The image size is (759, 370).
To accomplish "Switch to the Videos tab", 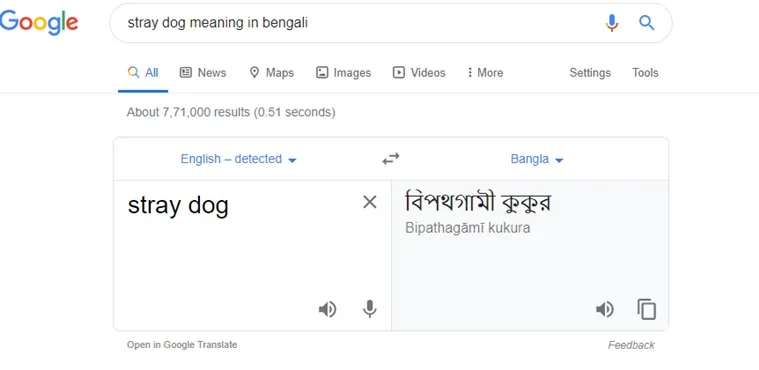I will click(419, 73).
